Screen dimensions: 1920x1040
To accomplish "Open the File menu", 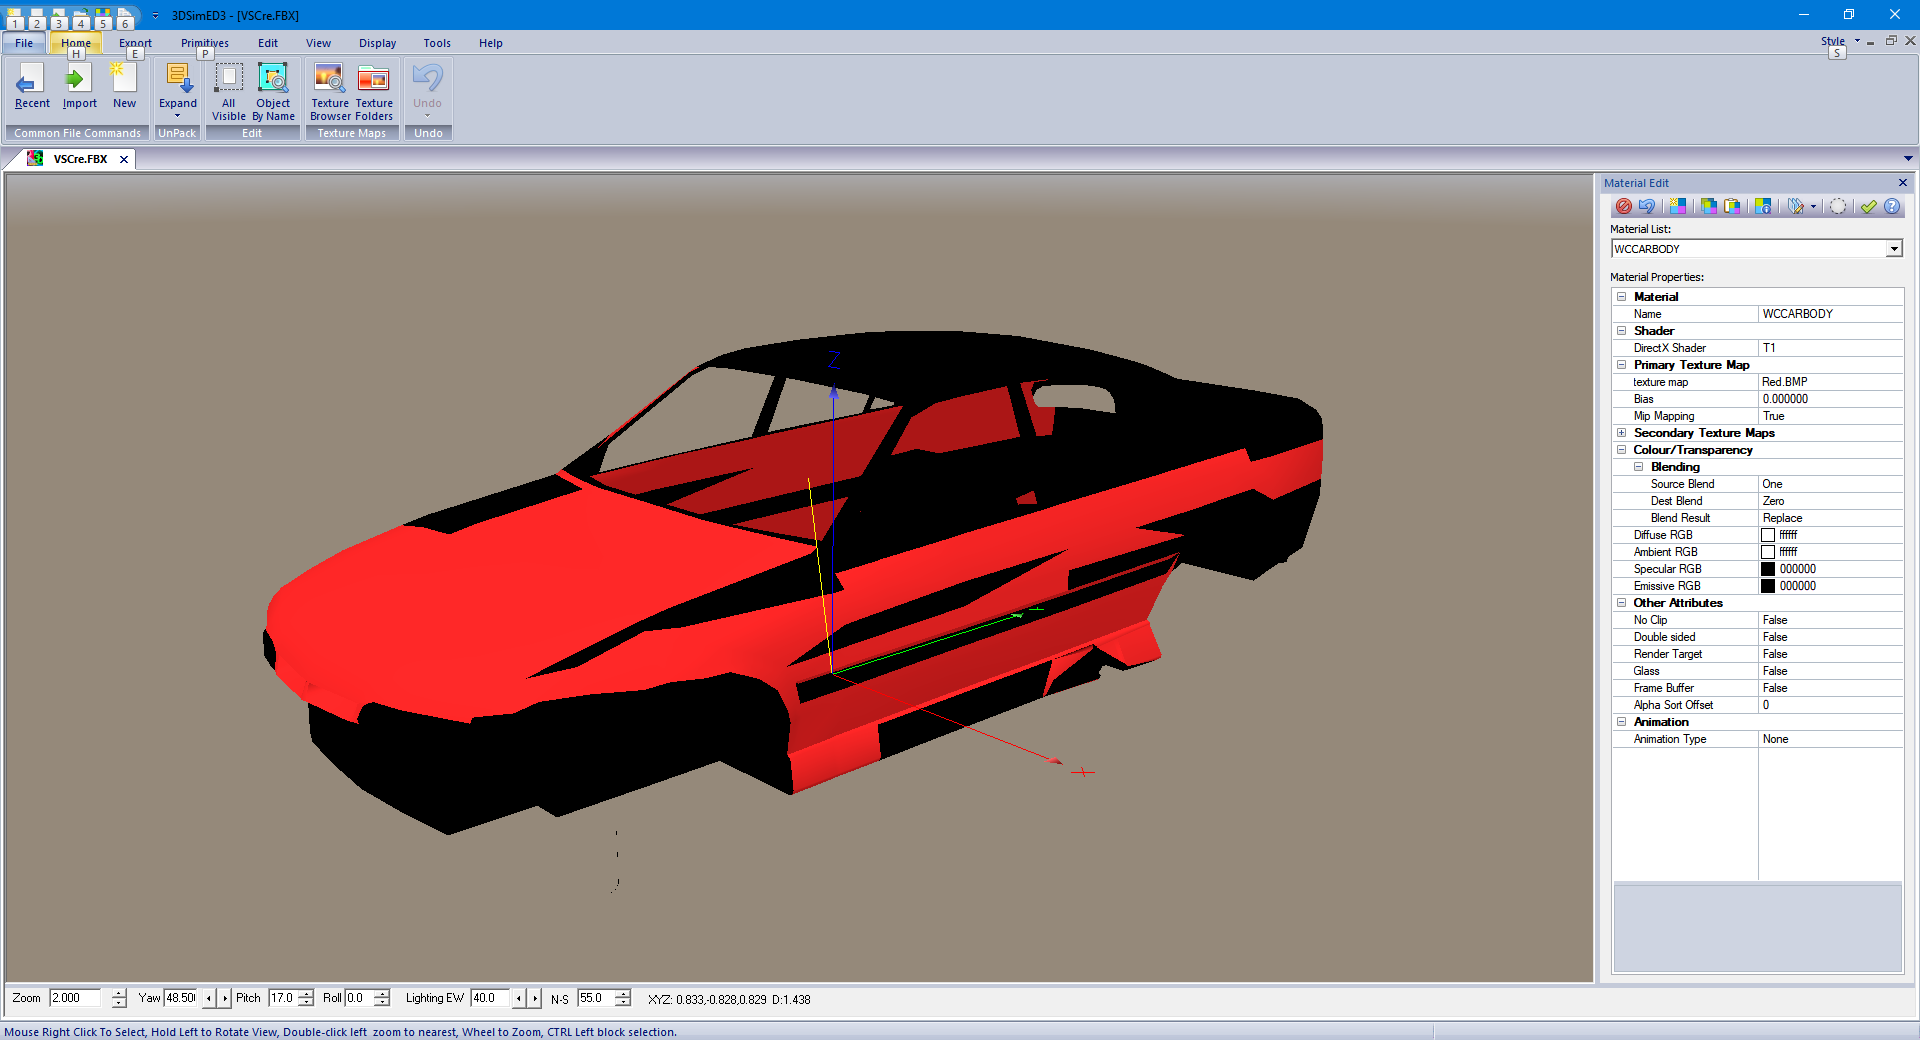I will coord(24,43).
